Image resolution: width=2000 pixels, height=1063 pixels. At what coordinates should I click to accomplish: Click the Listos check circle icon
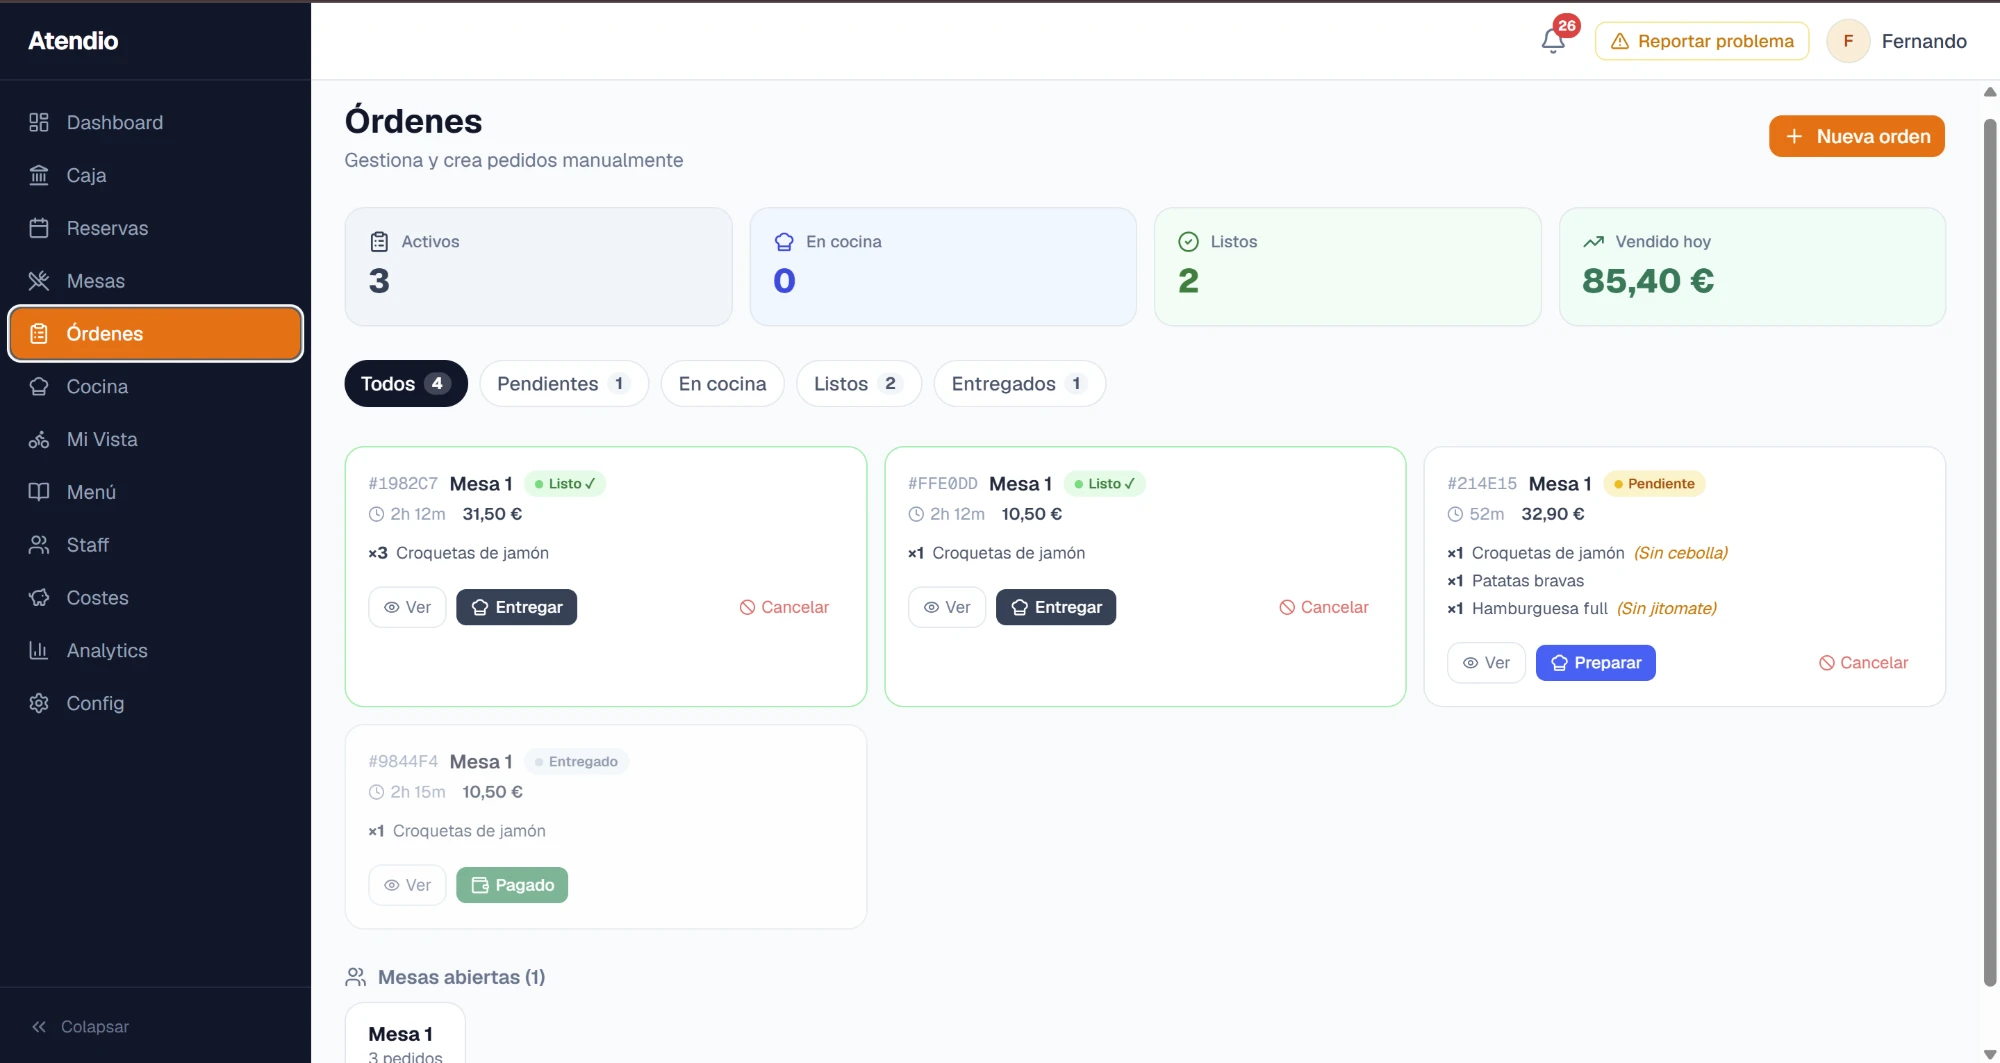1188,241
